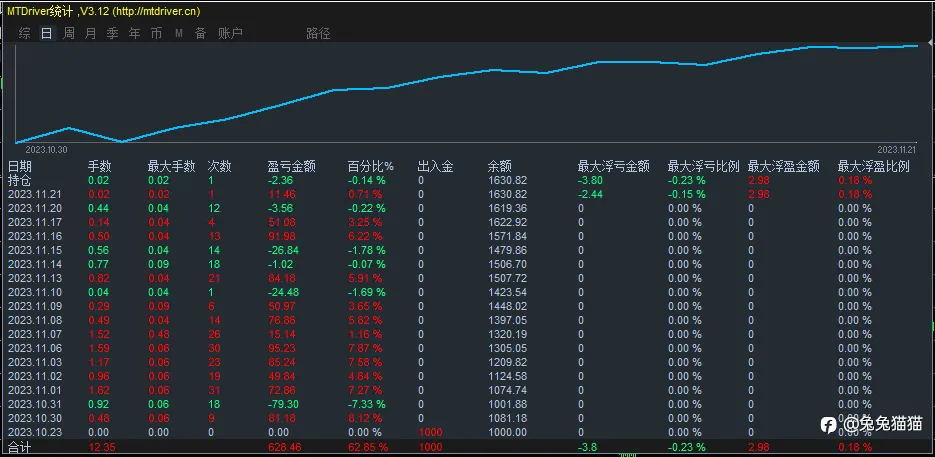Sort by the 日期 column header

pos(20,167)
